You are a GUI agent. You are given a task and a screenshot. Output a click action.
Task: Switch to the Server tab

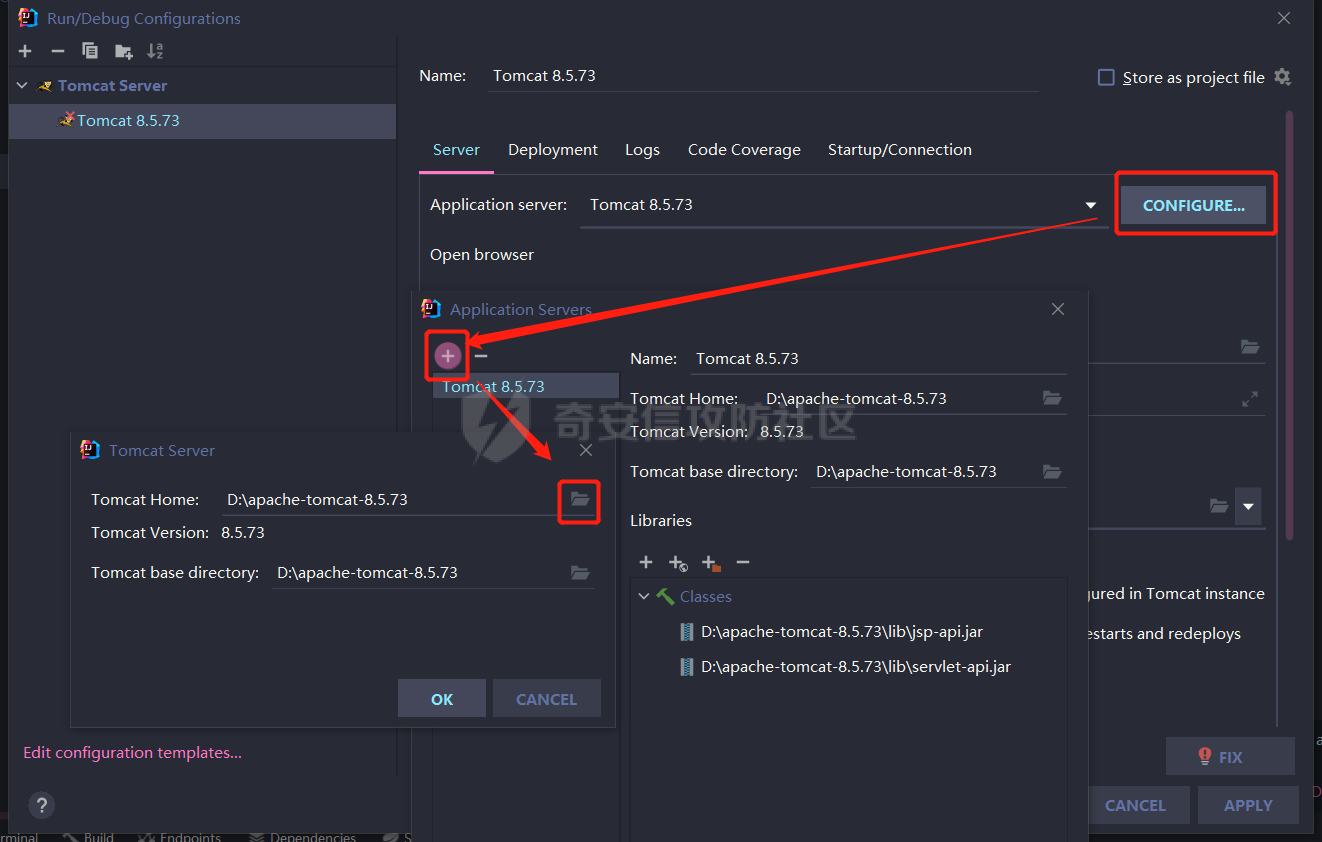pyautogui.click(x=456, y=150)
